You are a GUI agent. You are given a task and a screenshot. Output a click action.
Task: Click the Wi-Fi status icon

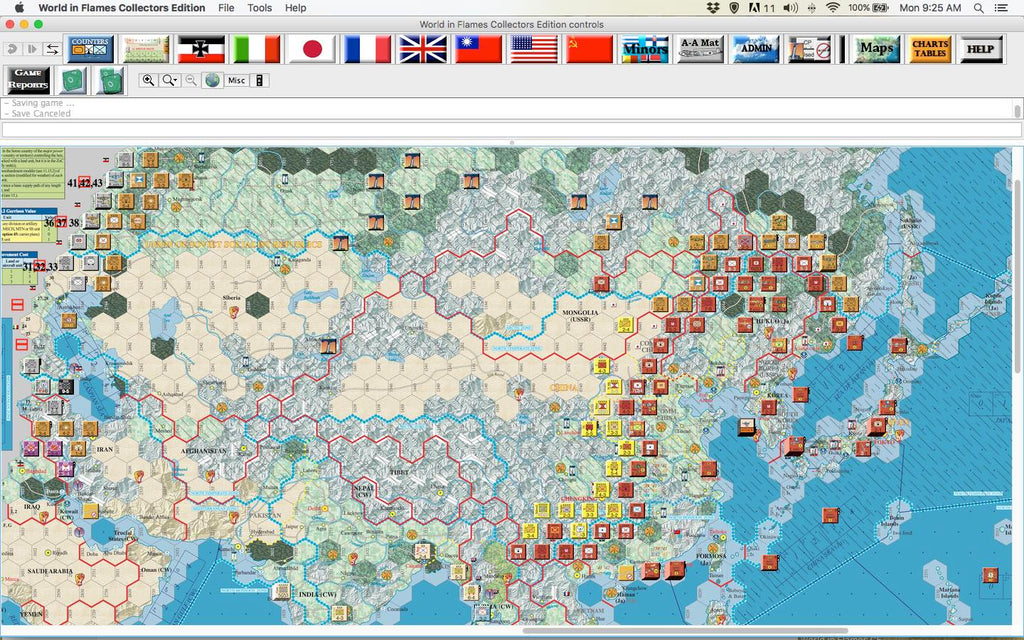coord(832,8)
